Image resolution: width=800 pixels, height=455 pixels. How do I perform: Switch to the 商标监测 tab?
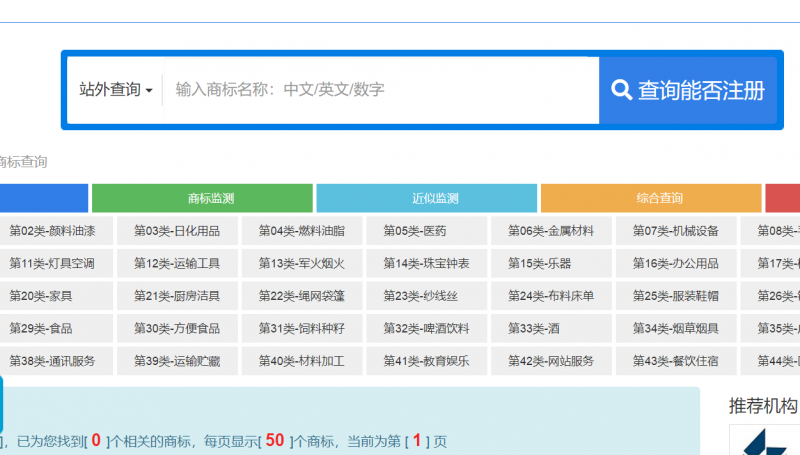coord(202,198)
